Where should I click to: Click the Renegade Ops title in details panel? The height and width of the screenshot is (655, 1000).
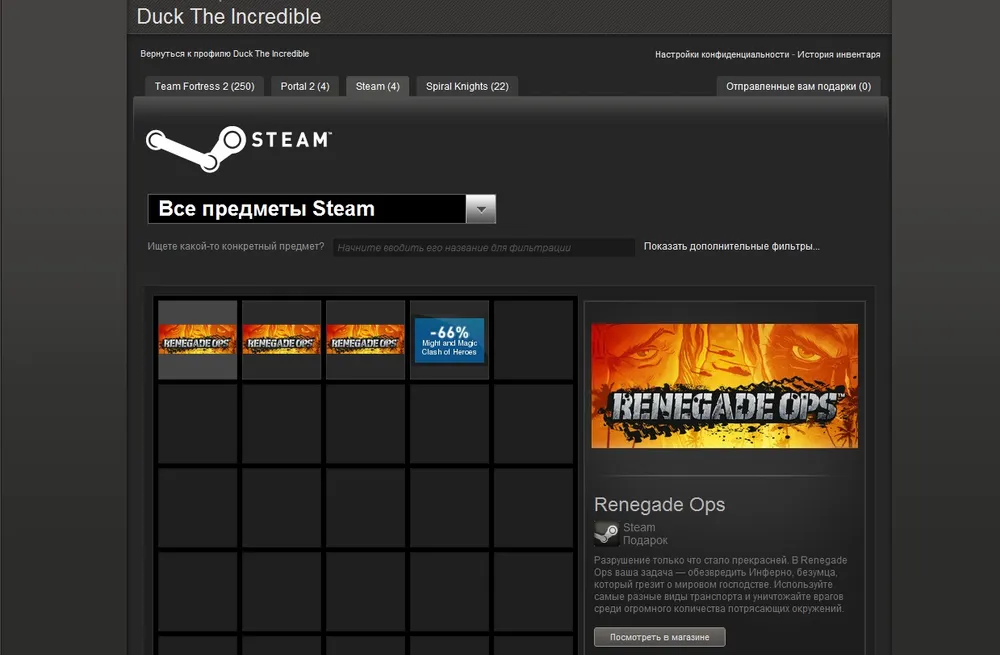pos(659,504)
